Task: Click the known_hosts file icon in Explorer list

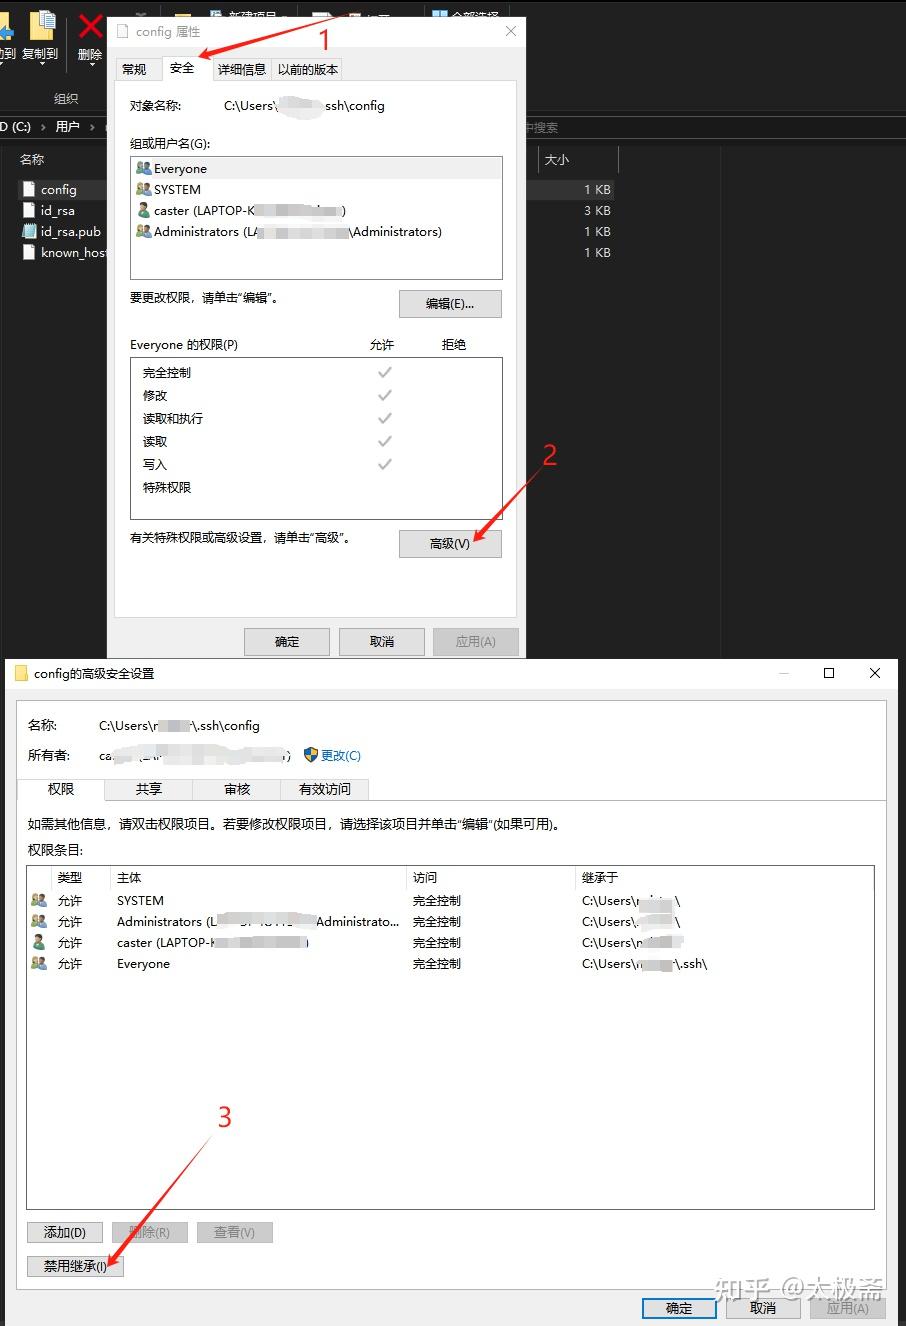Action: tap(29, 252)
